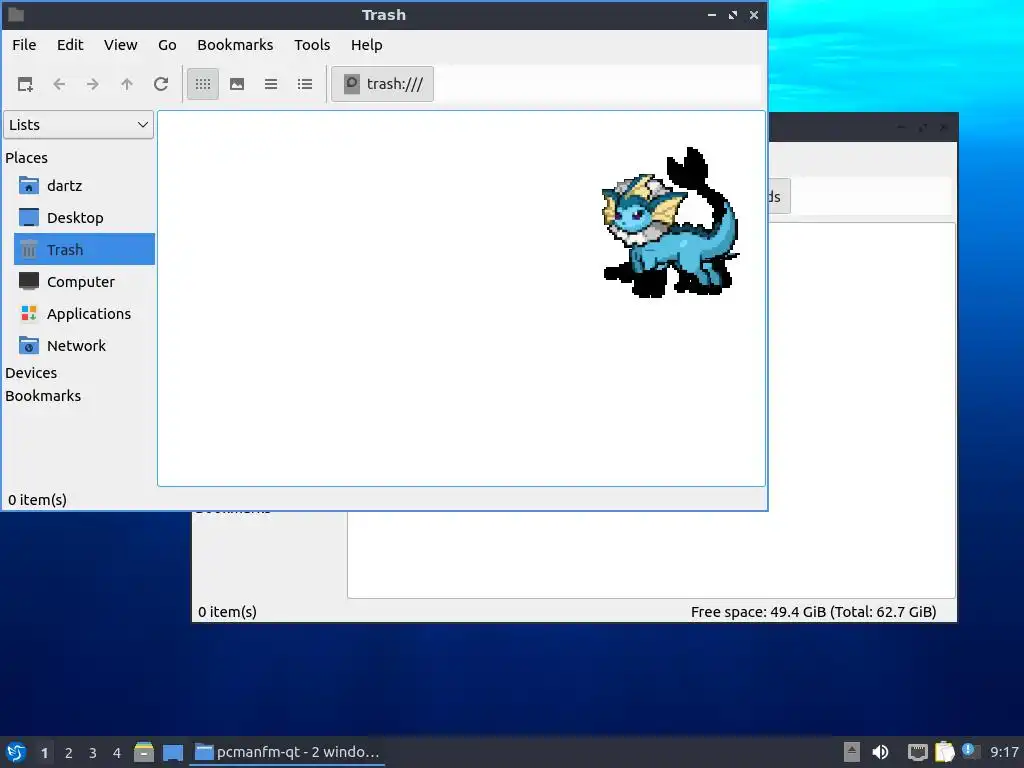The image size is (1024, 768).
Task: Open the File menu
Action: 24,45
